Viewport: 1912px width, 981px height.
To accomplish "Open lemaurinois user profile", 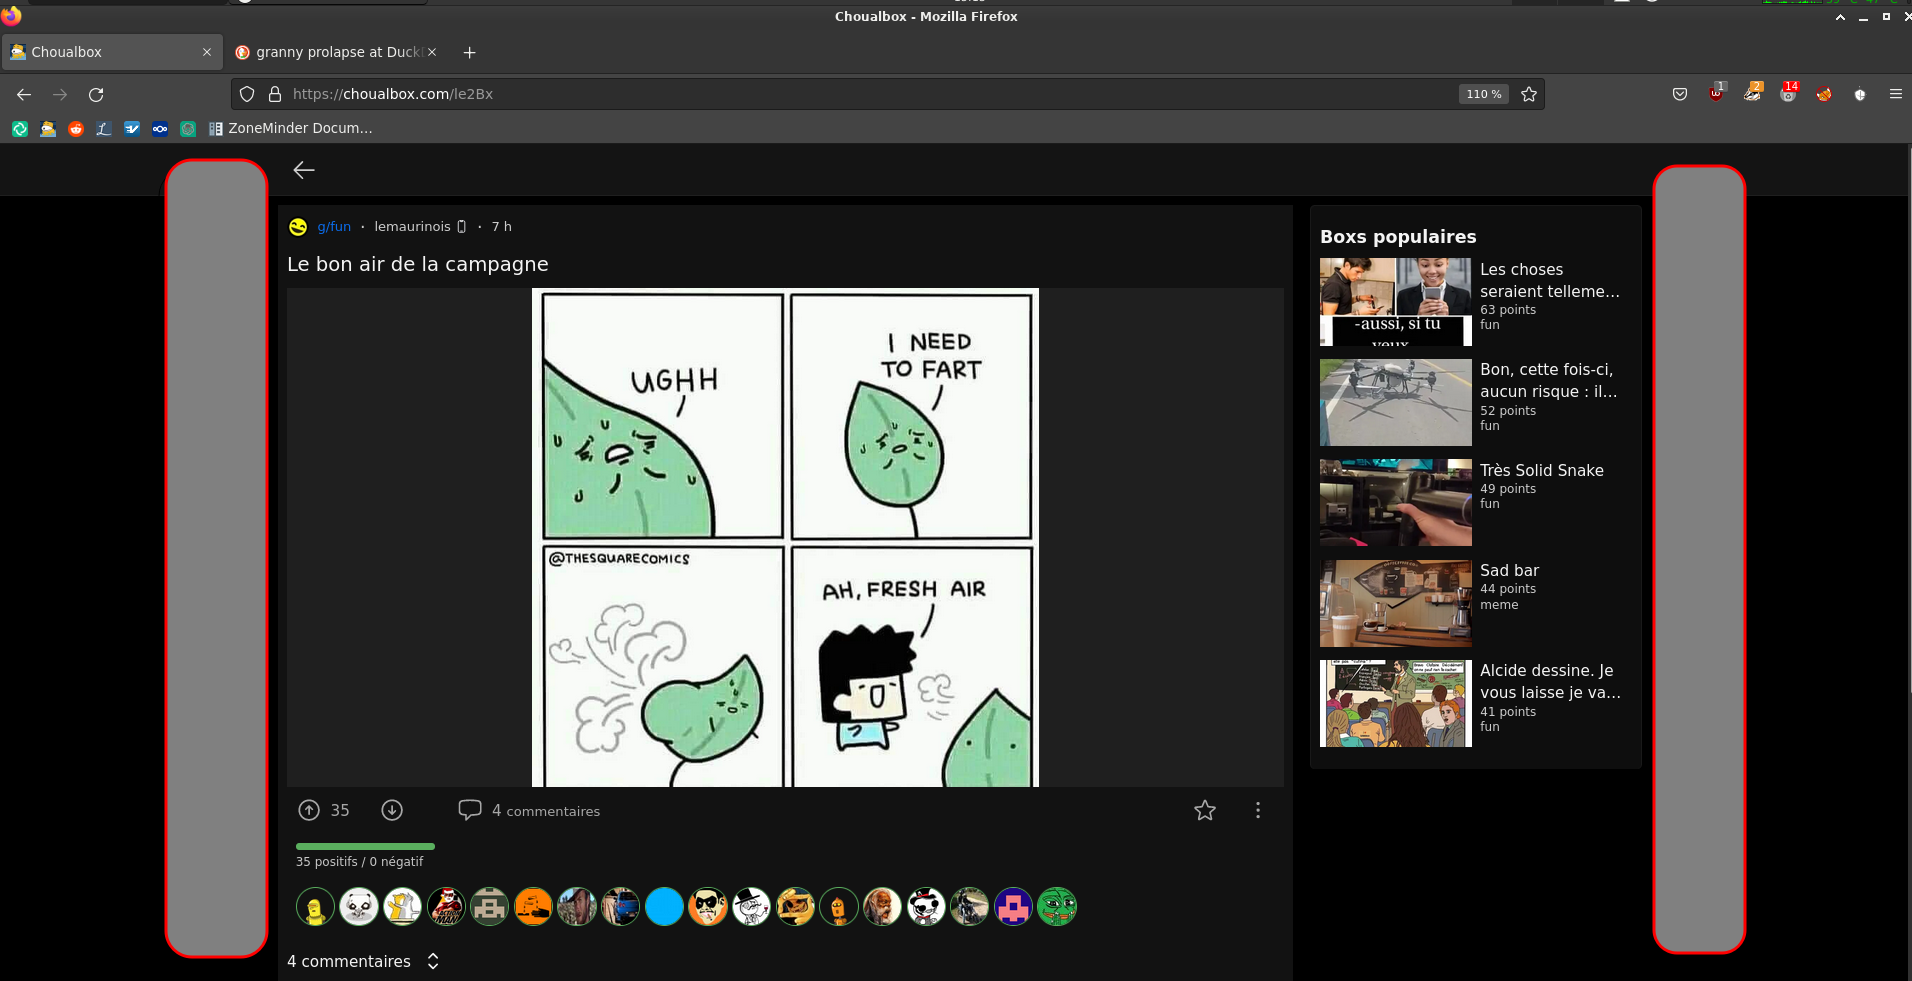I will [x=412, y=227].
